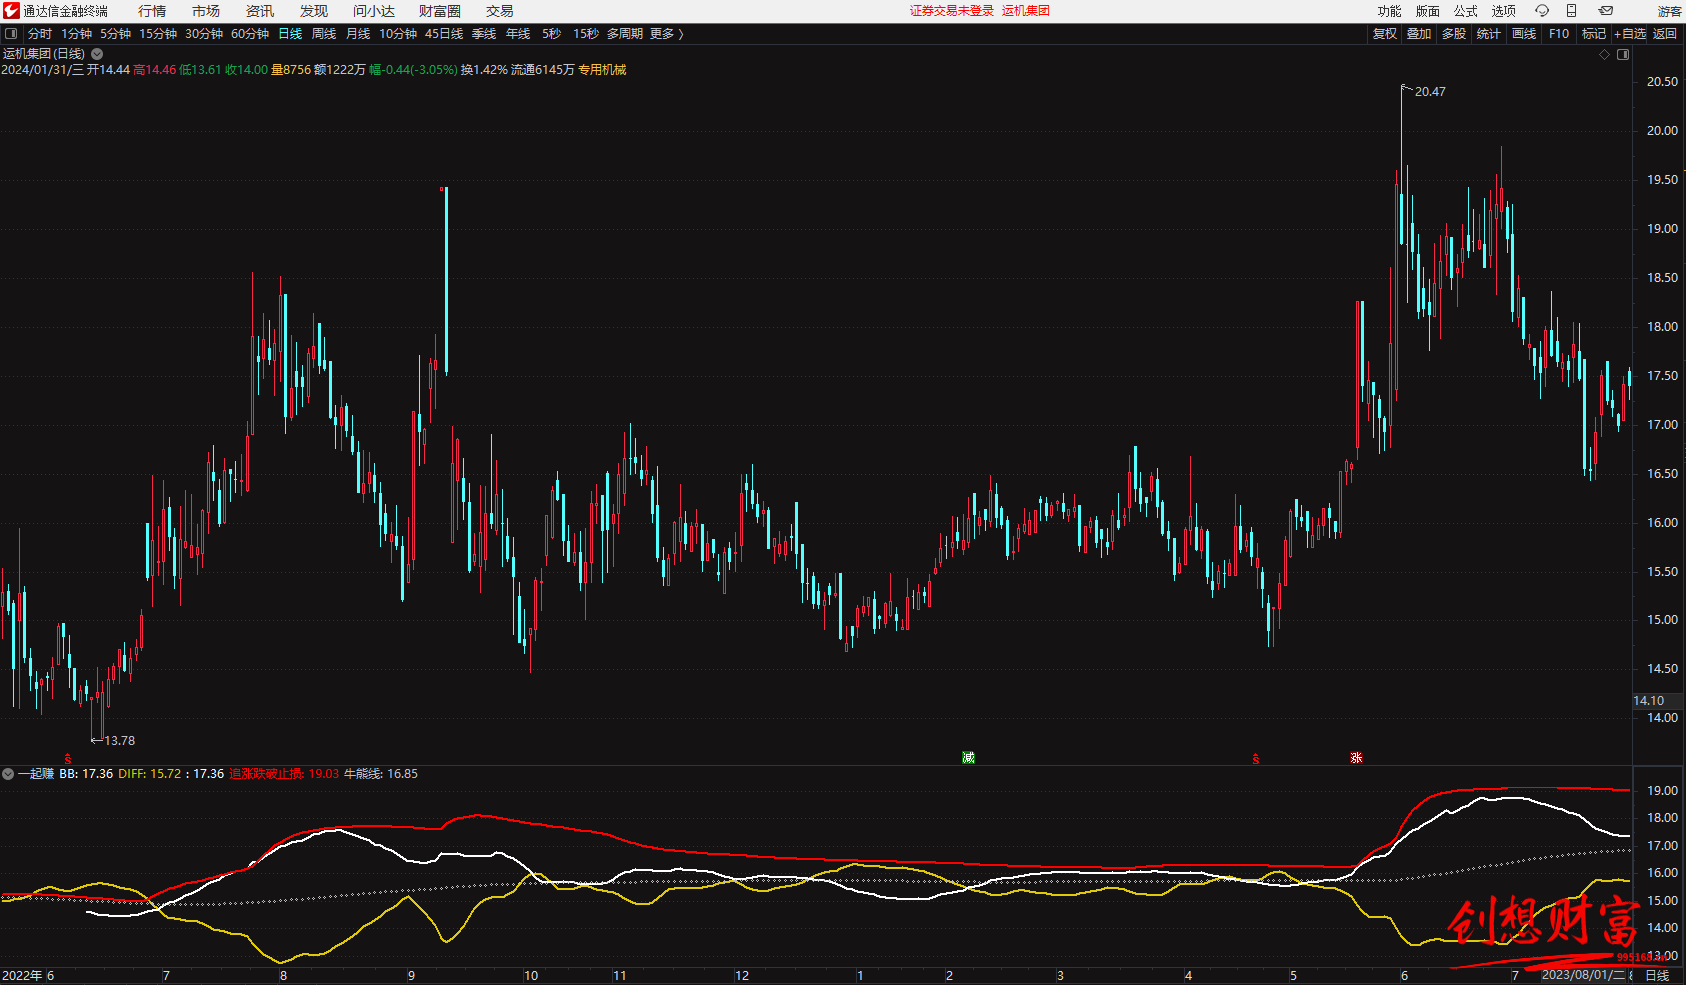The height and width of the screenshot is (985, 1686).
Task: Click the mobile phone icon
Action: pyautogui.click(x=1572, y=11)
